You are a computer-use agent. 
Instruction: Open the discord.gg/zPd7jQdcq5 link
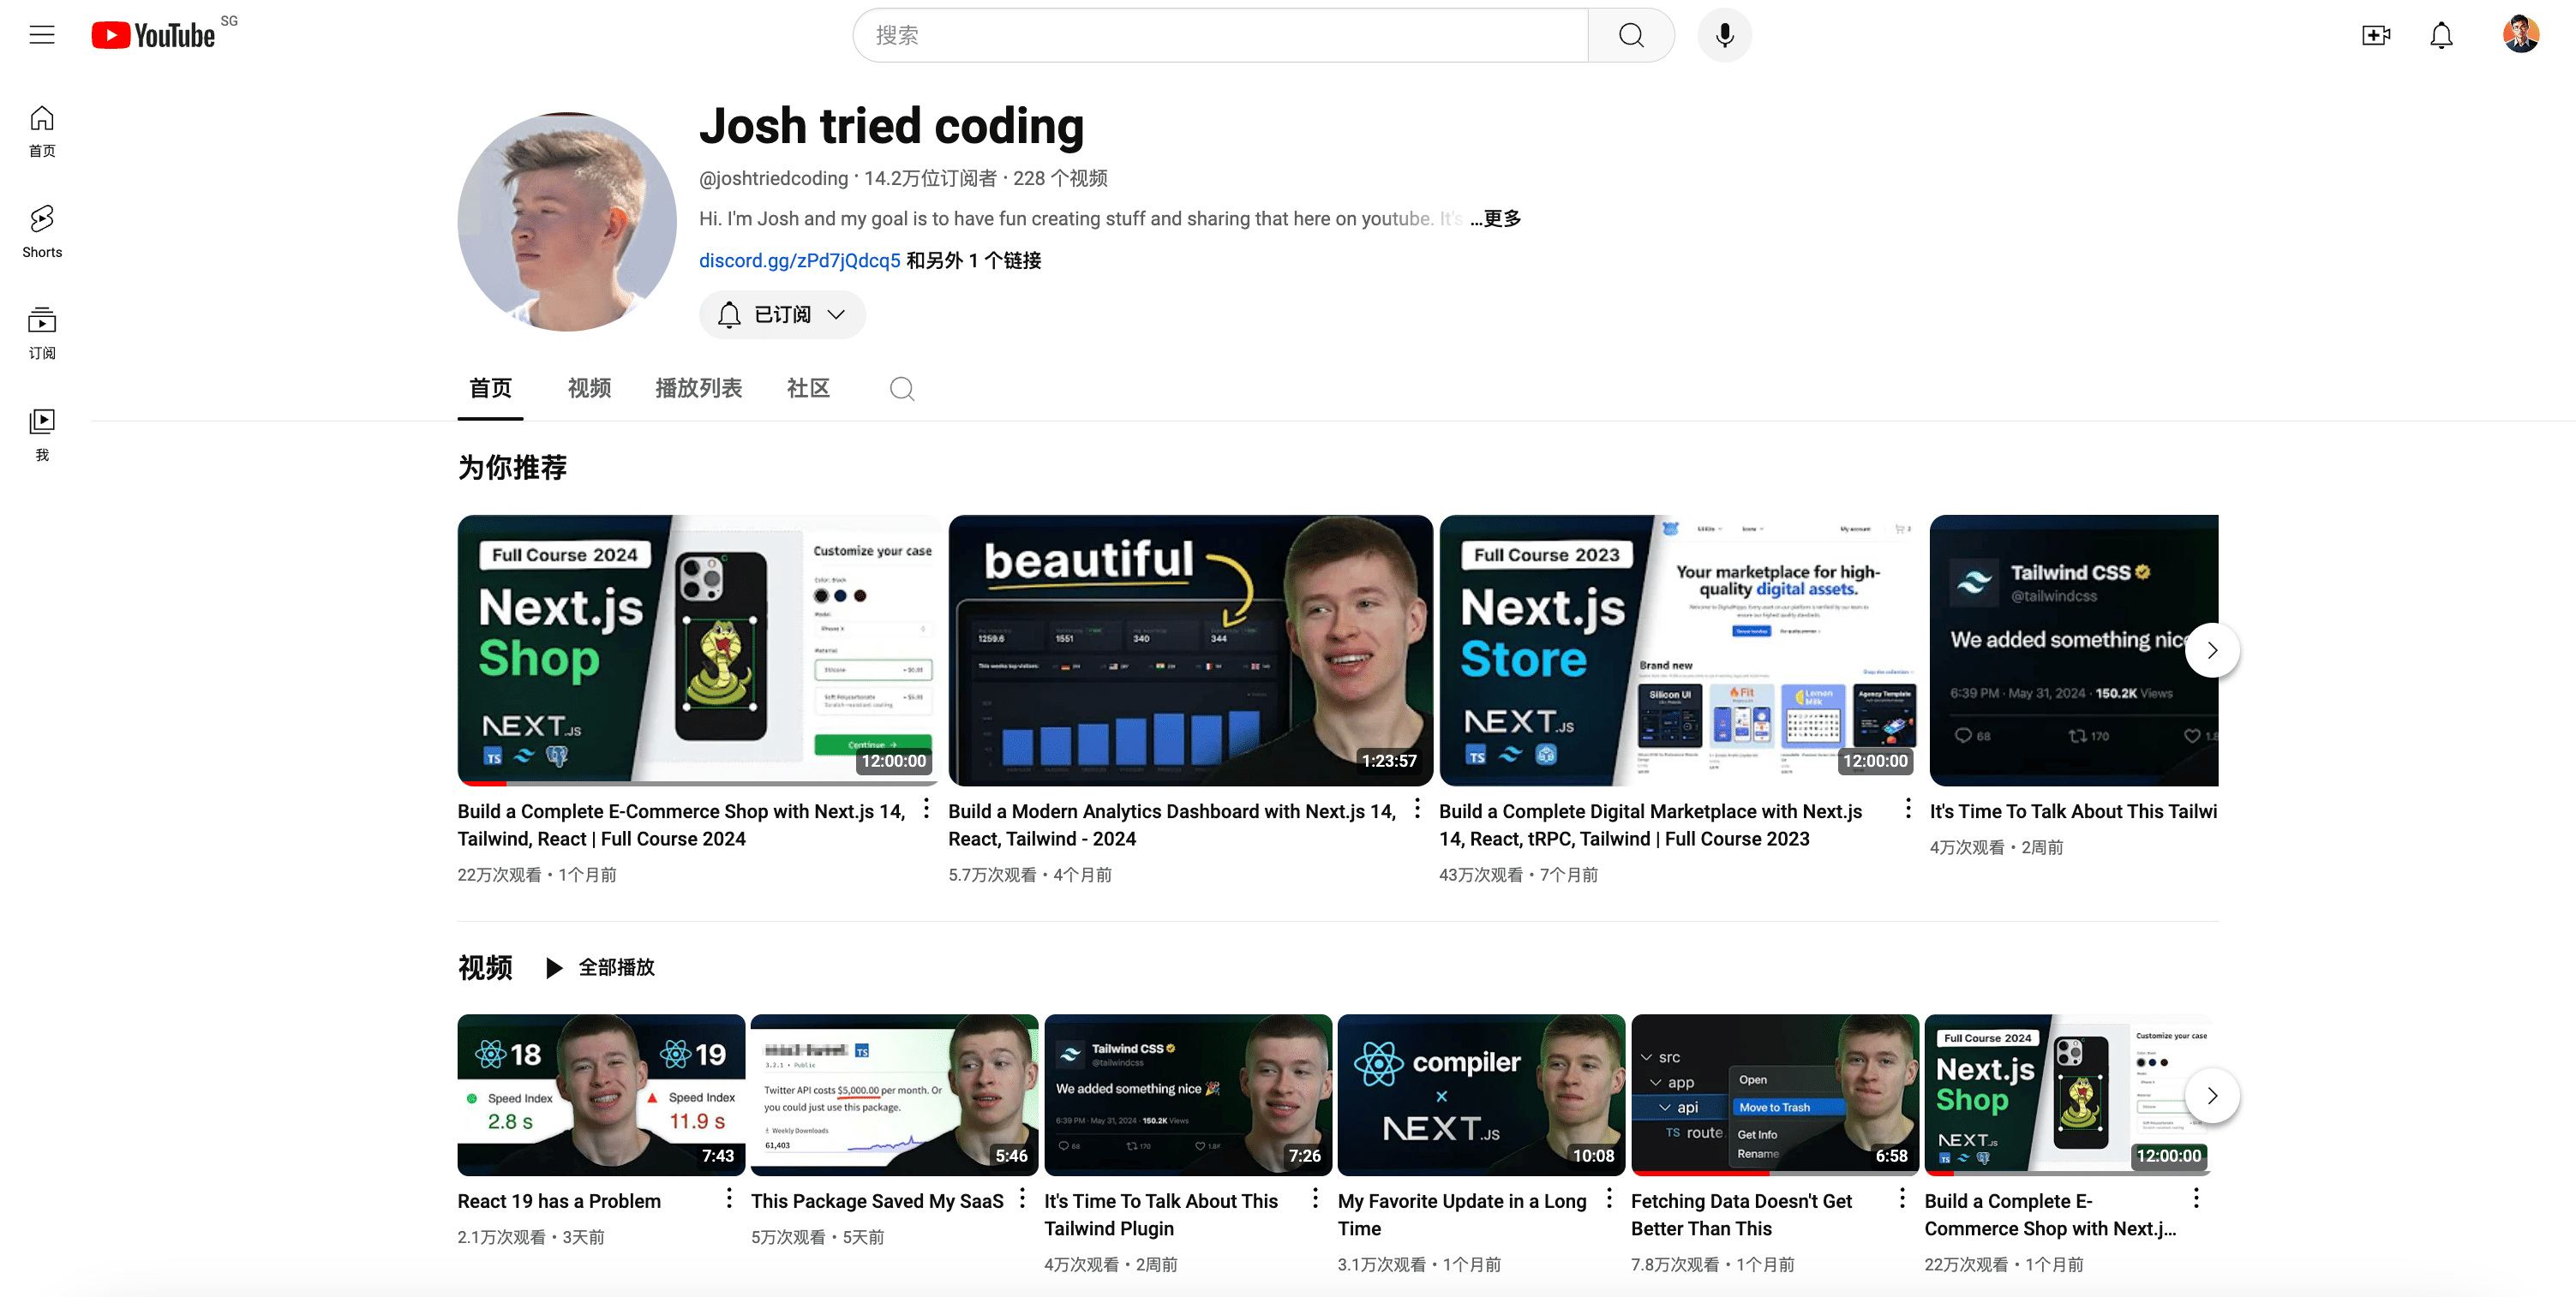pyautogui.click(x=800, y=261)
